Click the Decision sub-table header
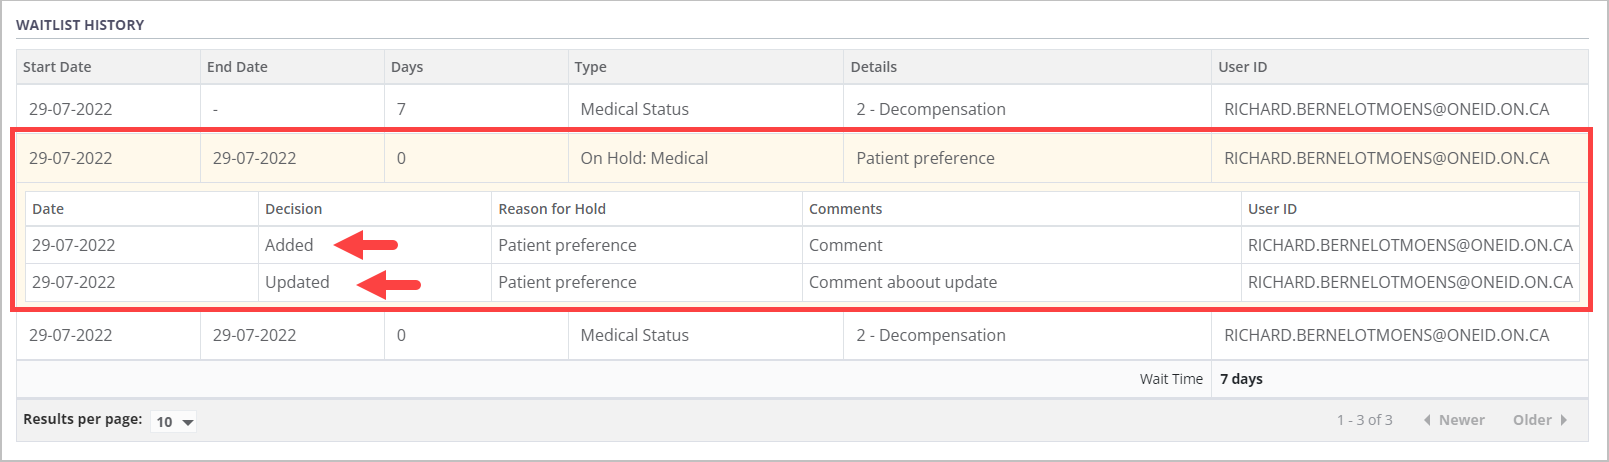 pos(293,209)
